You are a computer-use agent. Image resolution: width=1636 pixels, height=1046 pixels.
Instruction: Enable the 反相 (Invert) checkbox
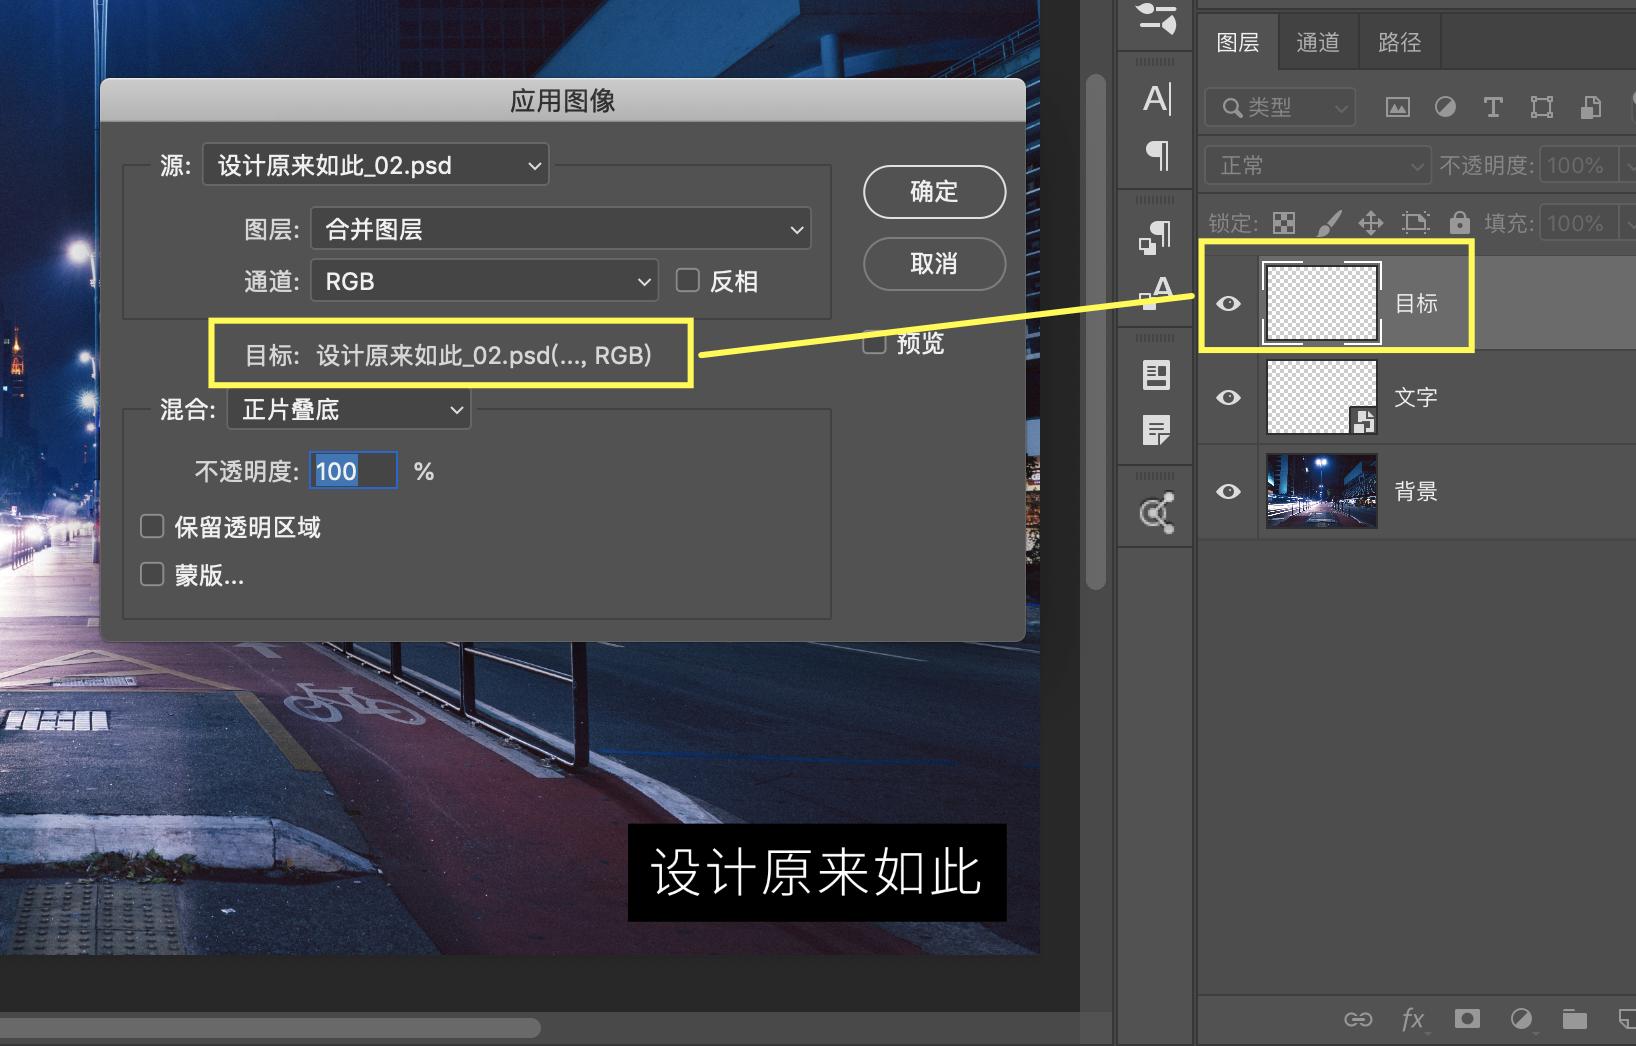(x=687, y=281)
